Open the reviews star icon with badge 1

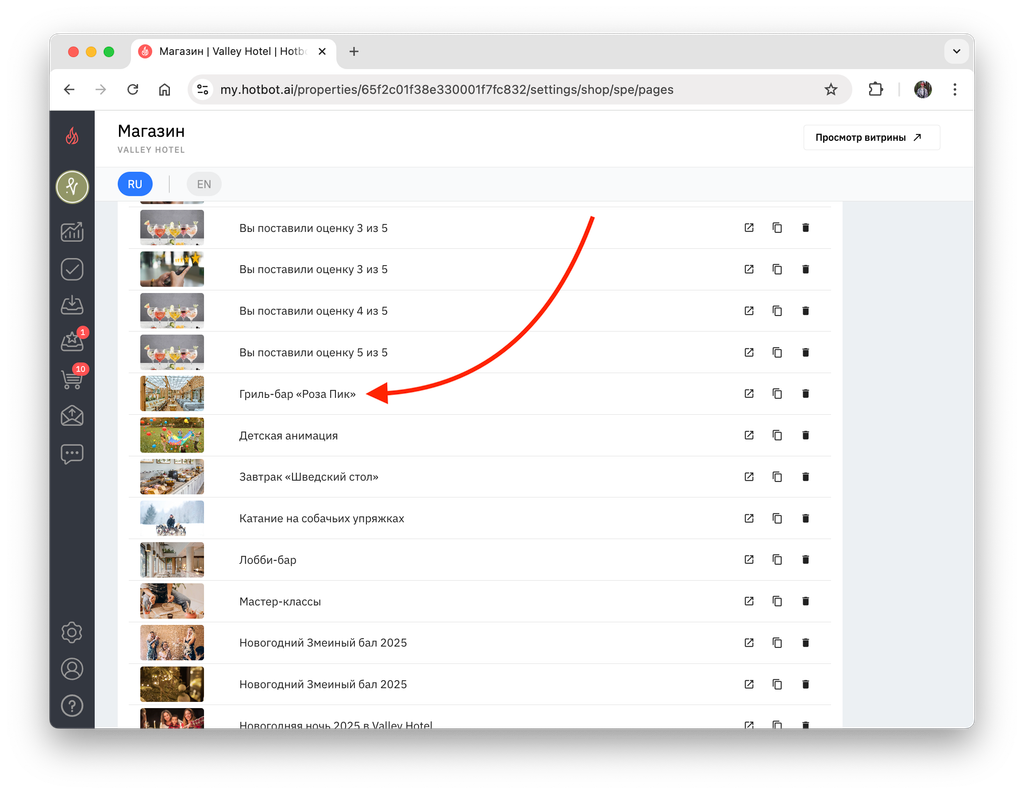click(x=72, y=341)
